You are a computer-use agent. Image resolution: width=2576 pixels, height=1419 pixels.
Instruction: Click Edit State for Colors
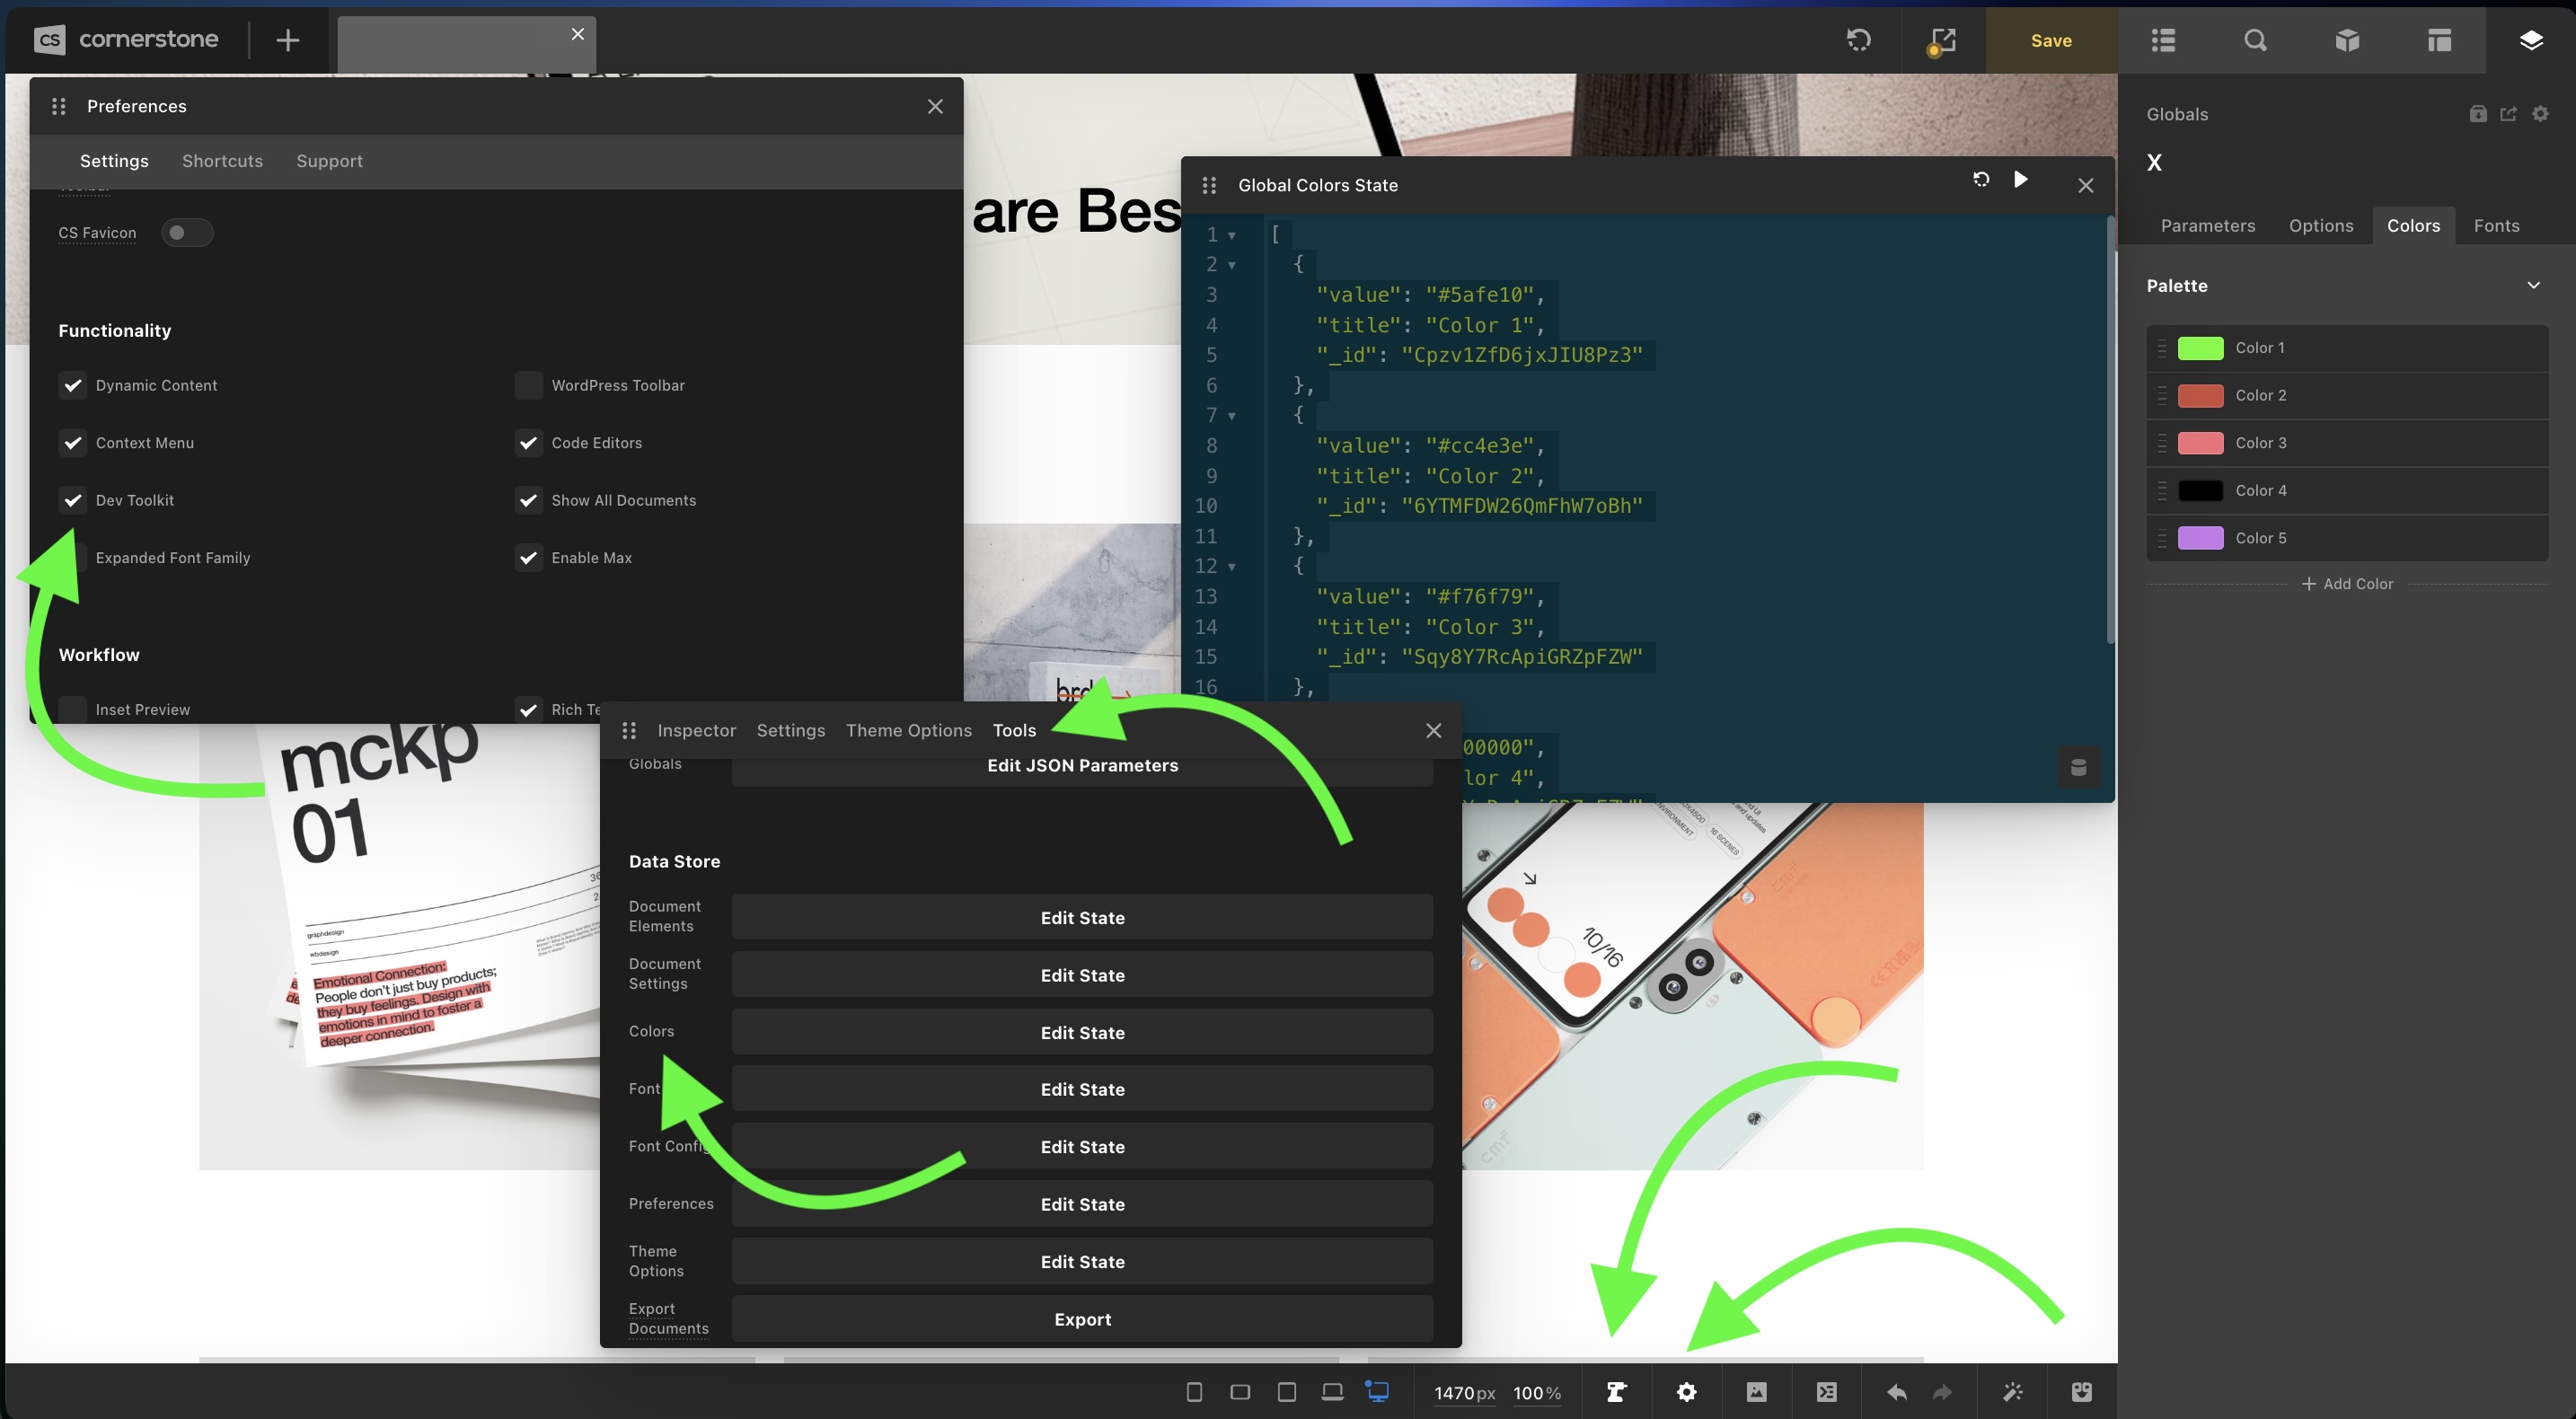tap(1082, 1032)
